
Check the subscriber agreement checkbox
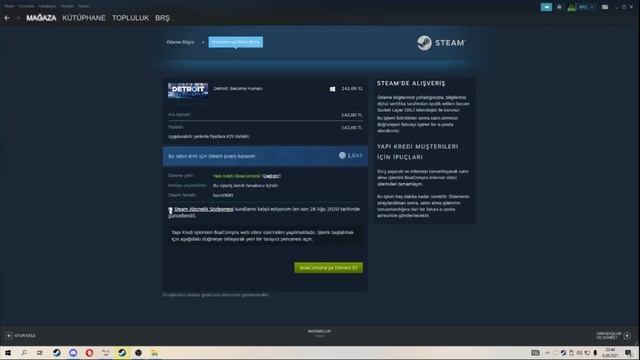170,210
